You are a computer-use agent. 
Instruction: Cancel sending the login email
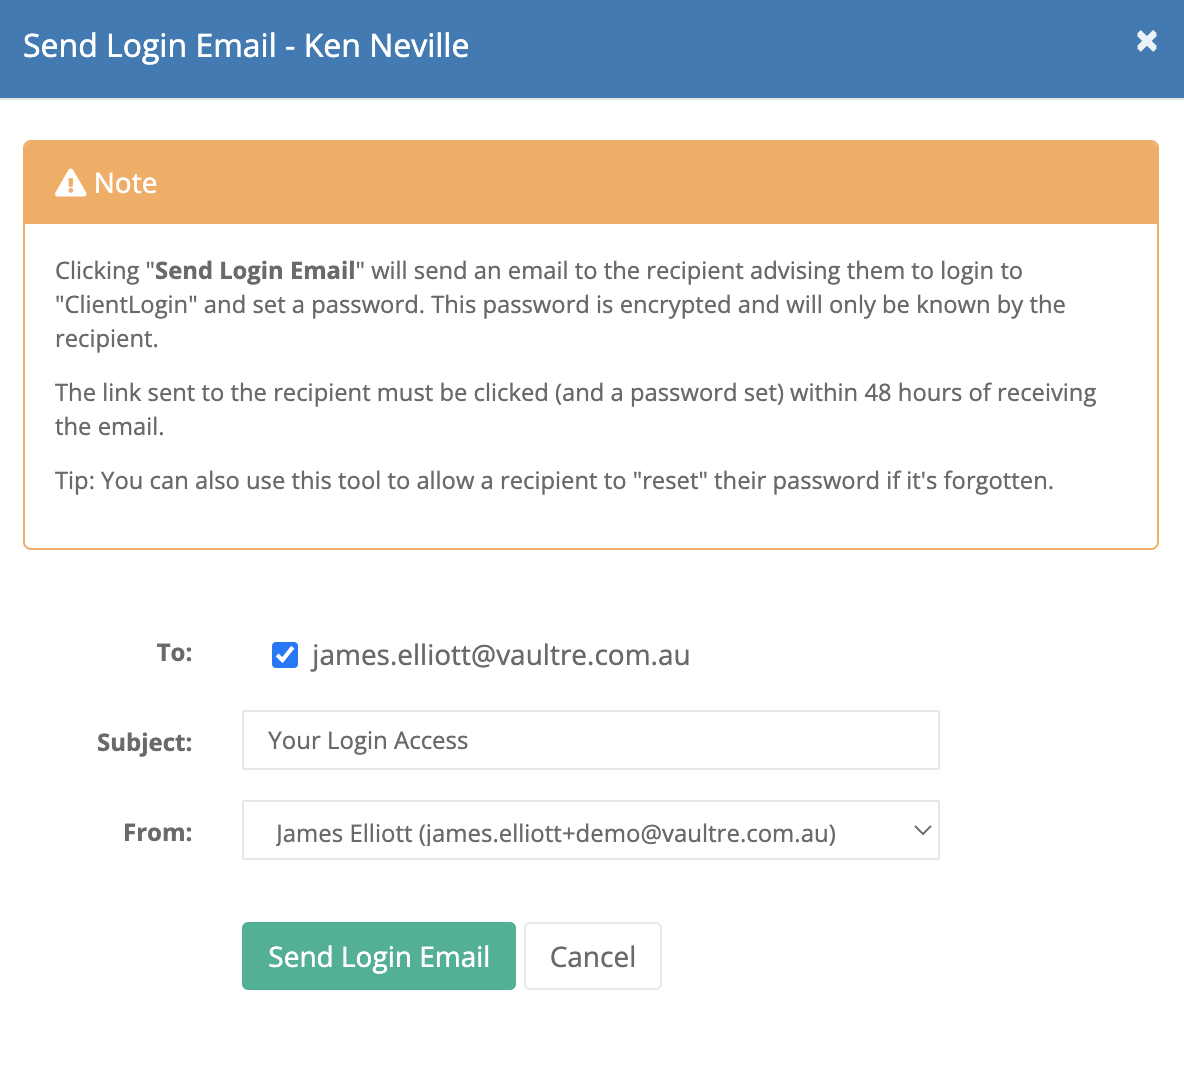click(592, 956)
